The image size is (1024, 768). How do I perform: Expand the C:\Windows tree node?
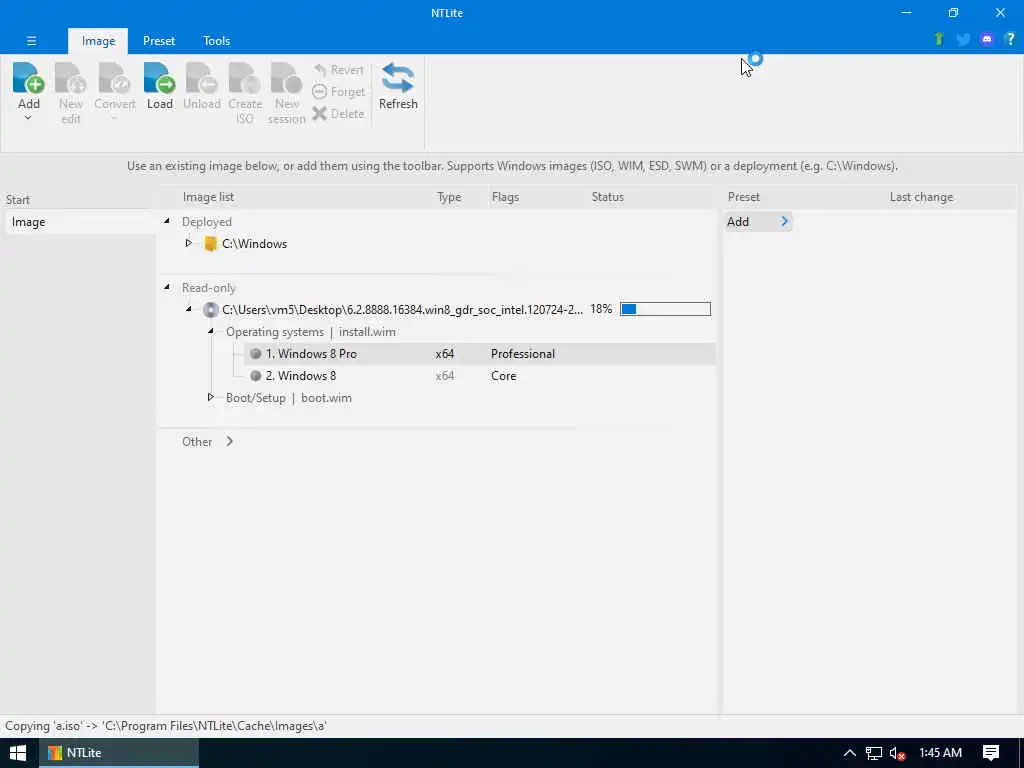coord(189,243)
